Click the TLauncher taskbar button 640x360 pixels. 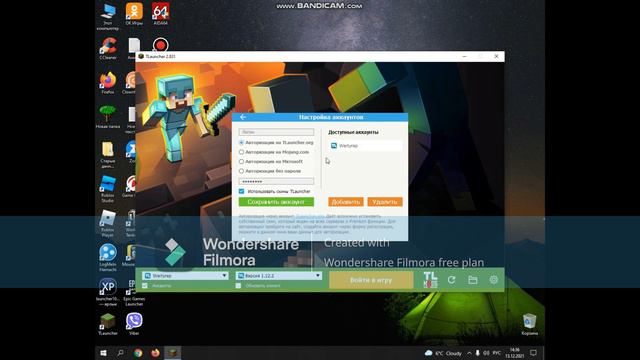click(173, 353)
